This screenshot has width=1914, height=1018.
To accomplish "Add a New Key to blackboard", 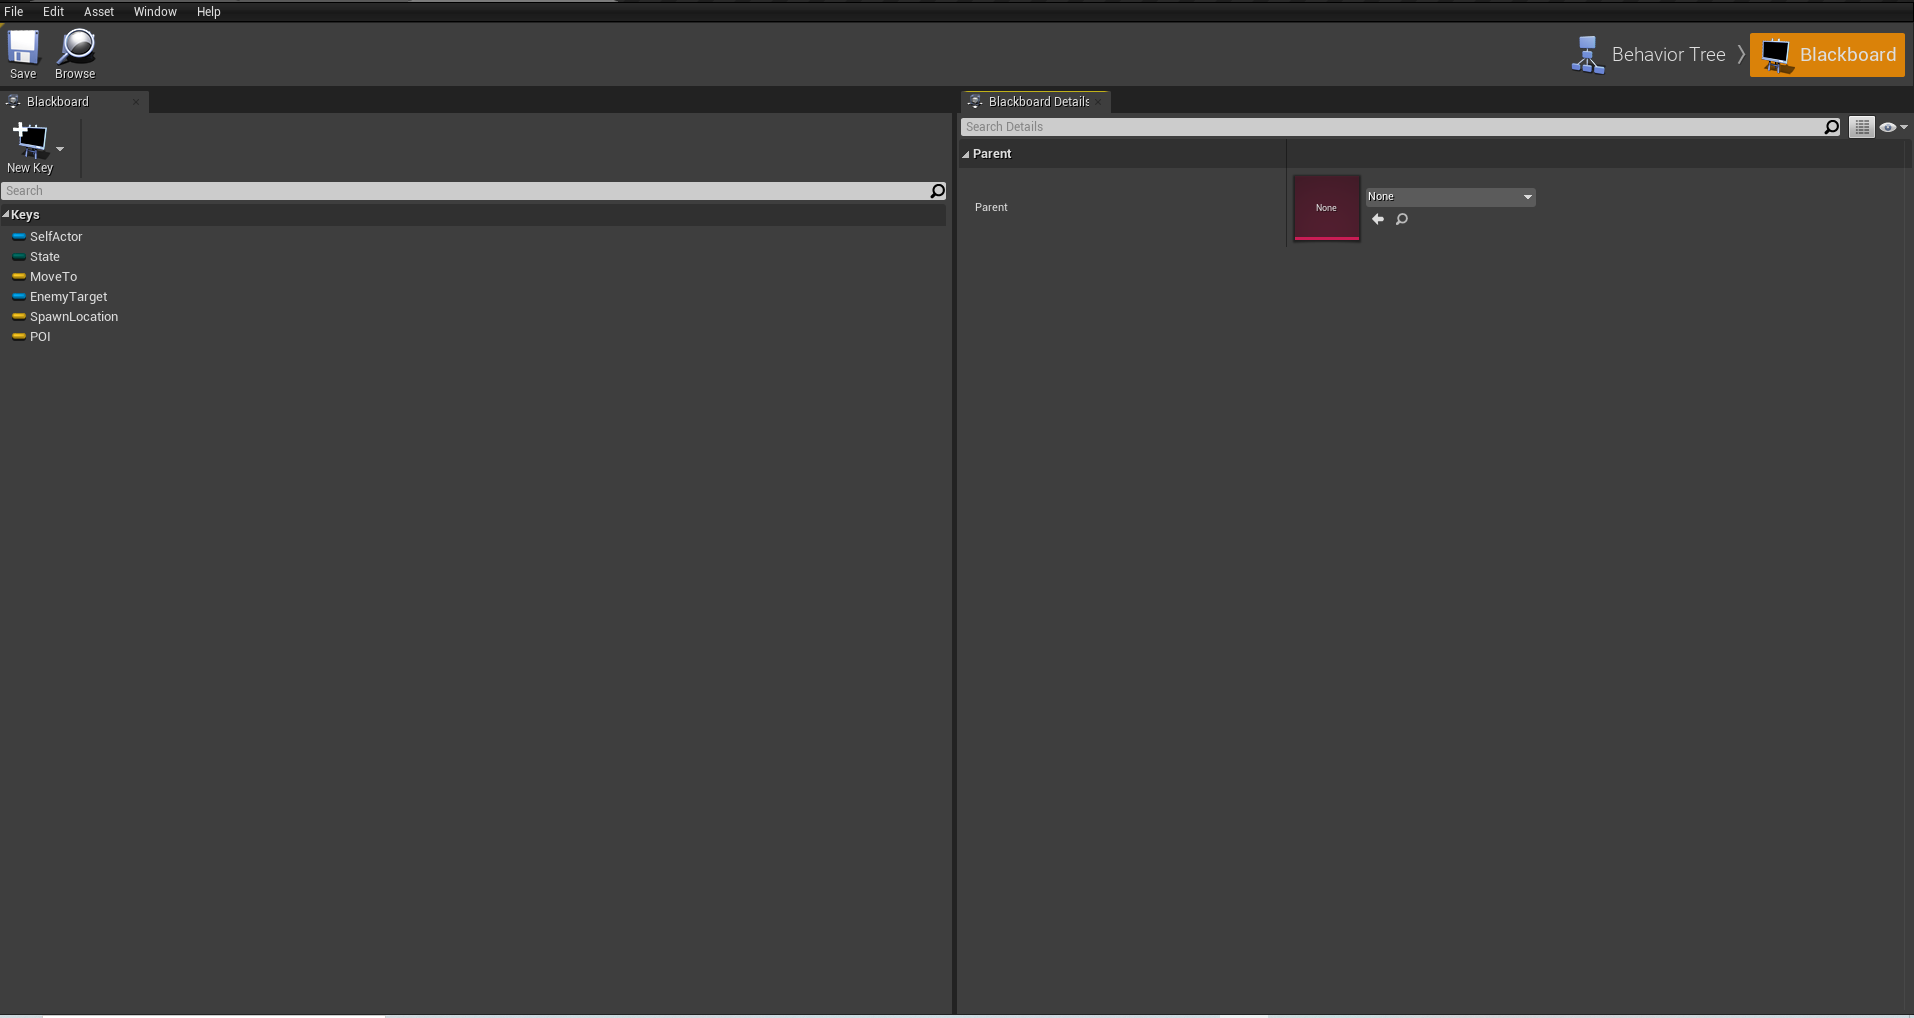I will [30, 148].
